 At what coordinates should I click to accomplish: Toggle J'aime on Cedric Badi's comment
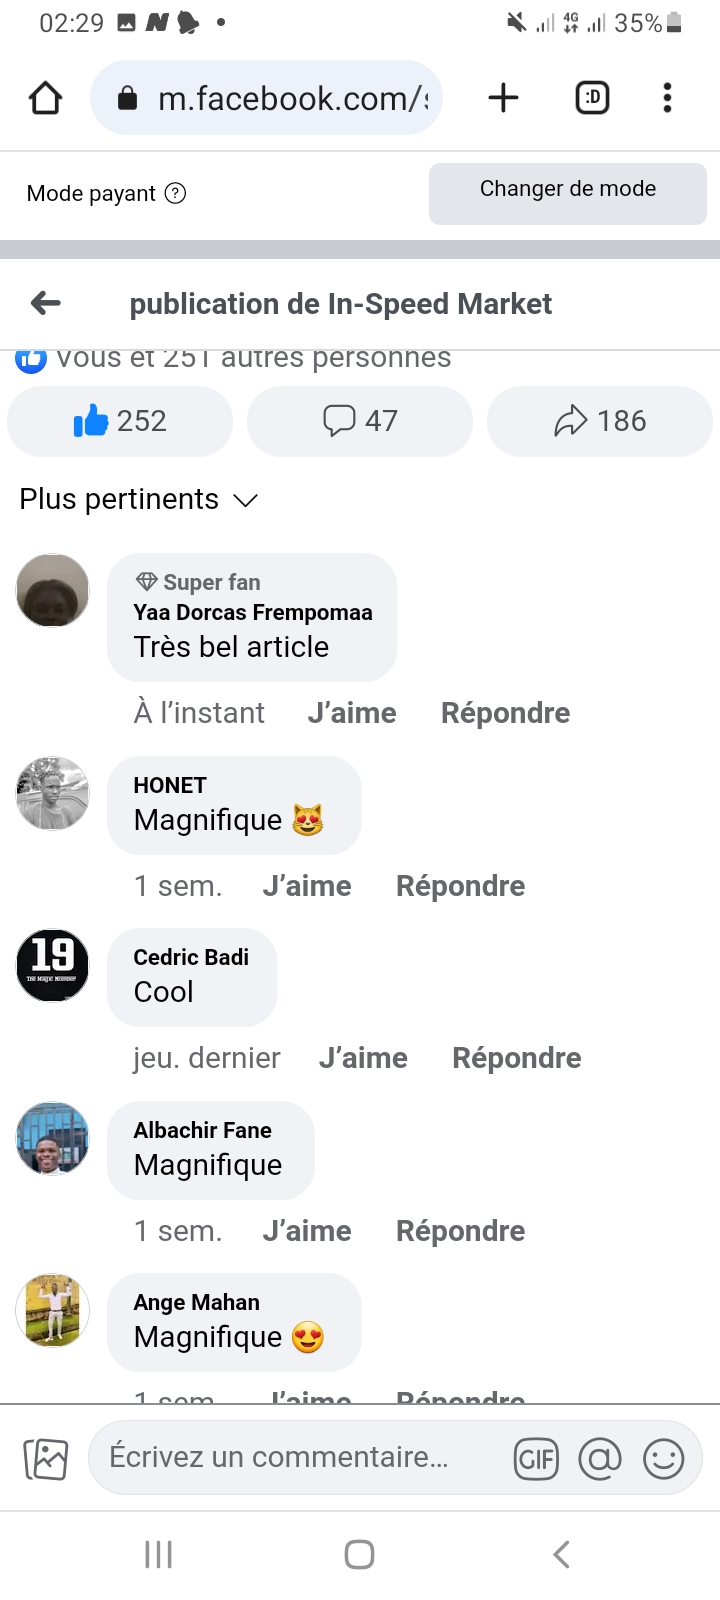[x=363, y=1058]
